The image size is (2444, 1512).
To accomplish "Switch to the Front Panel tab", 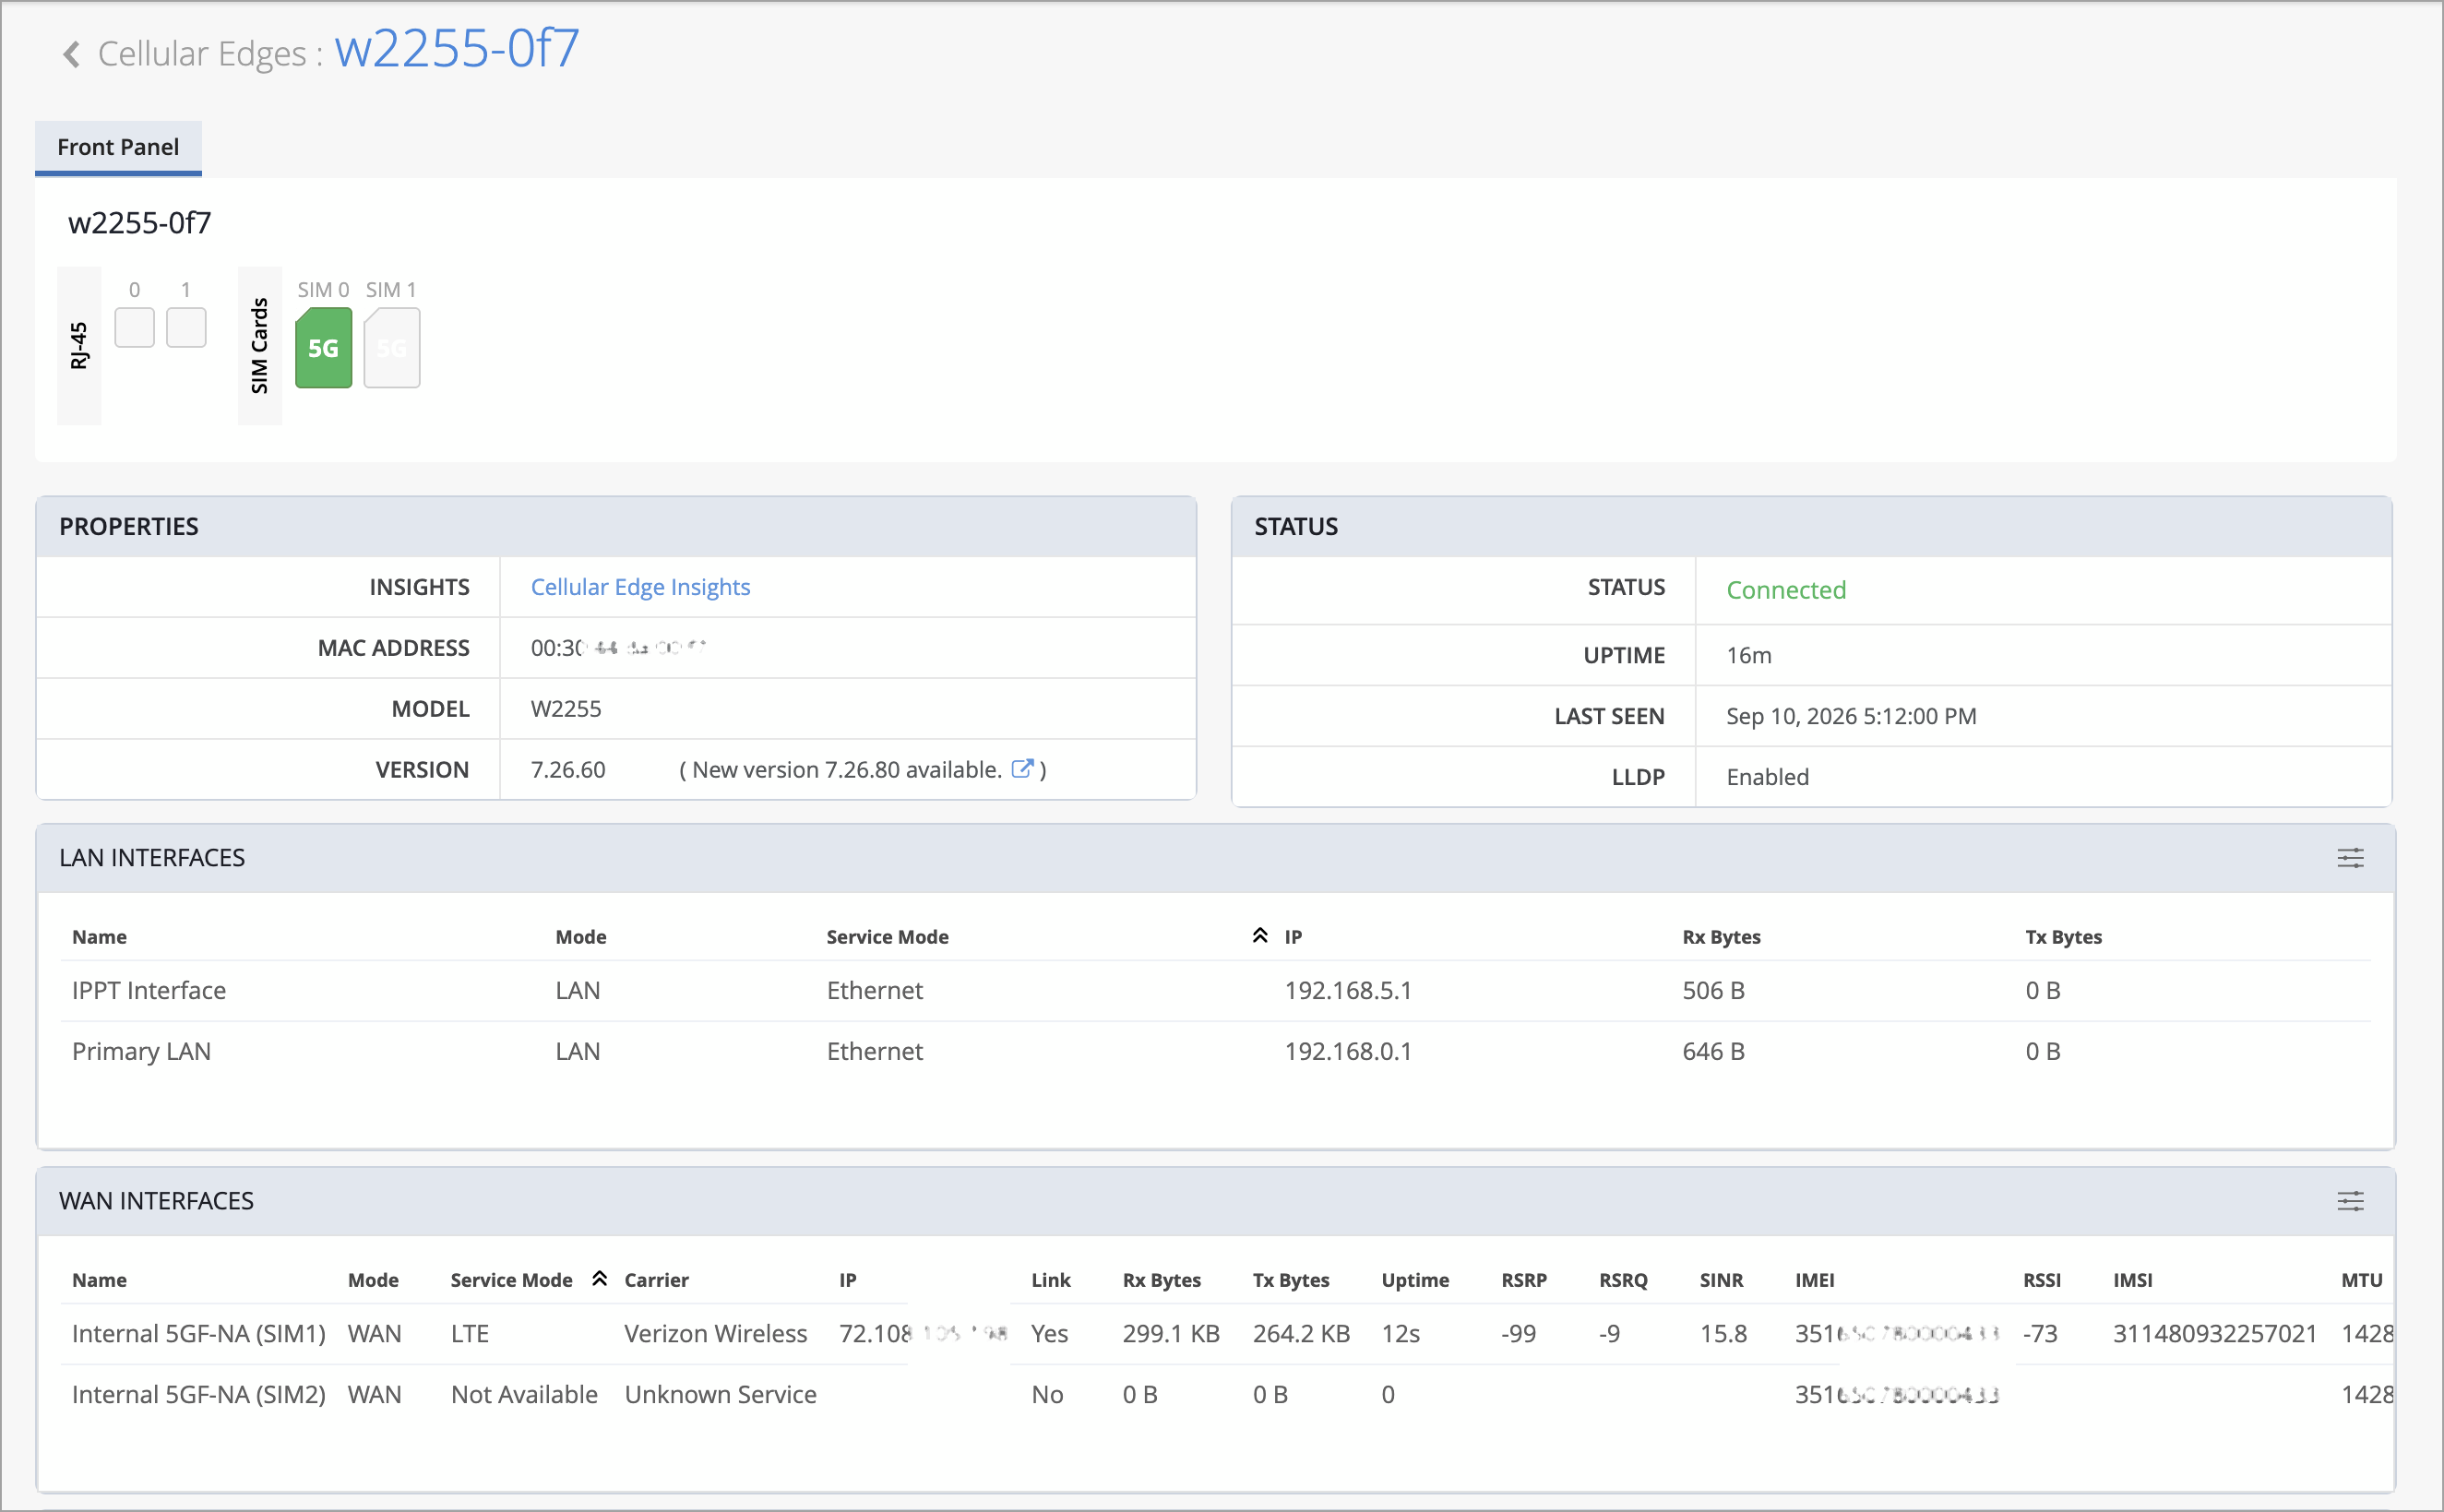I will [x=118, y=147].
